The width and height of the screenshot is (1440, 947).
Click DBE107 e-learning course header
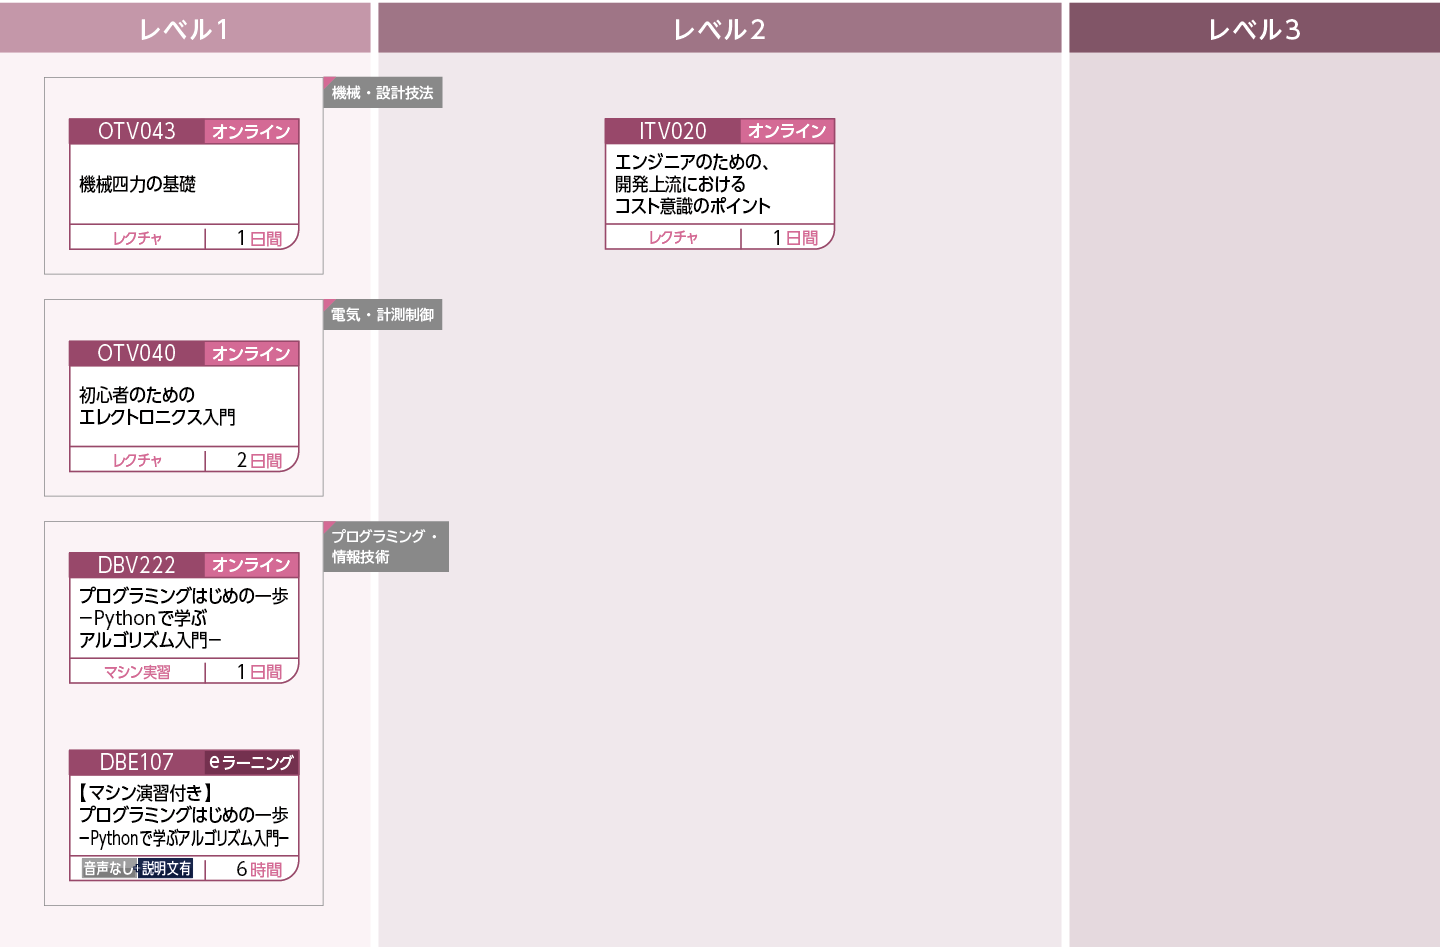(x=137, y=762)
